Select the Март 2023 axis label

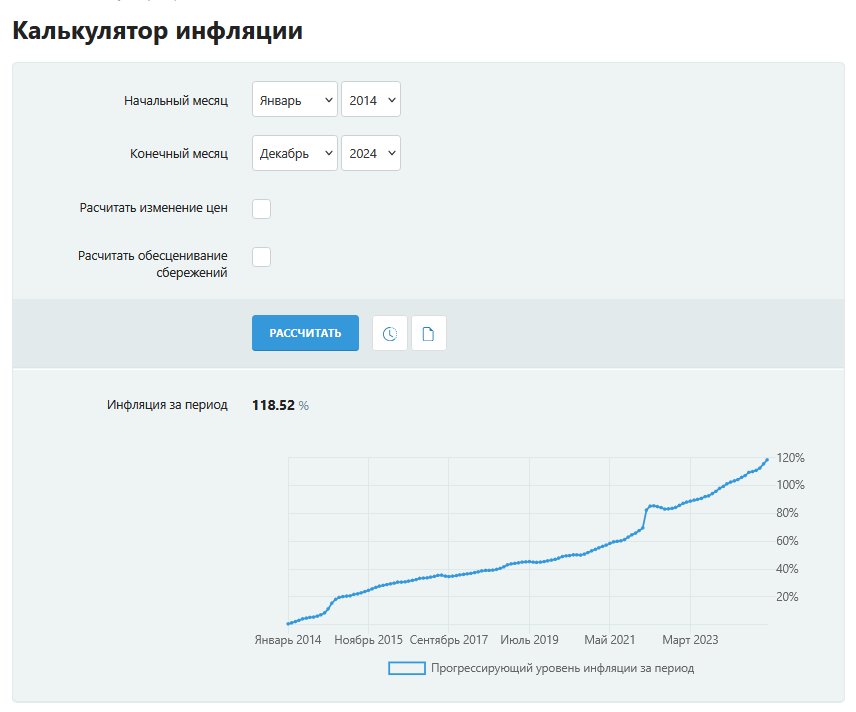coord(688,639)
